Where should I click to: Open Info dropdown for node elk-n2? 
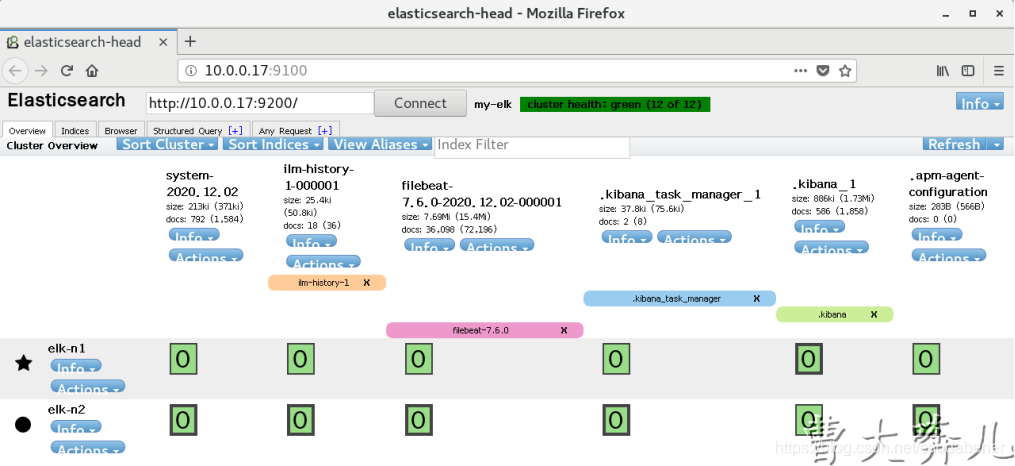pos(76,428)
